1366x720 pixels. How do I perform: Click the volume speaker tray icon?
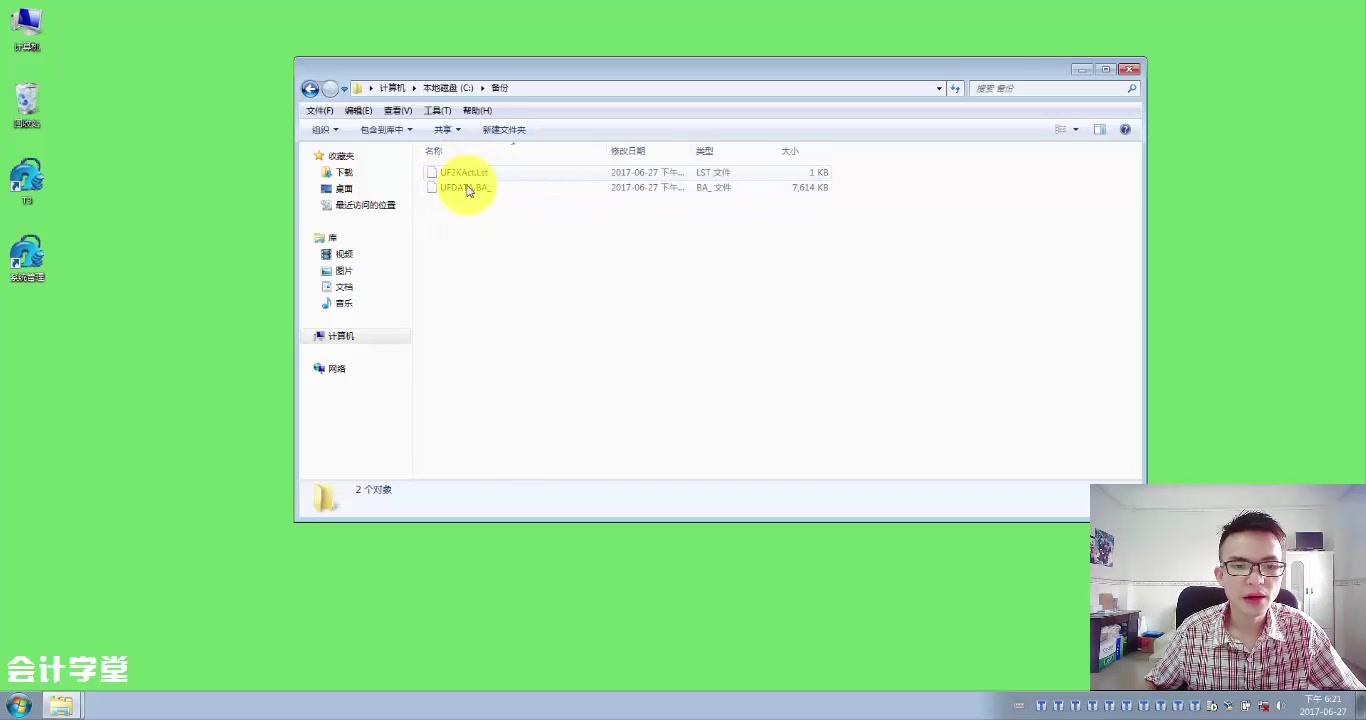tap(1279, 706)
